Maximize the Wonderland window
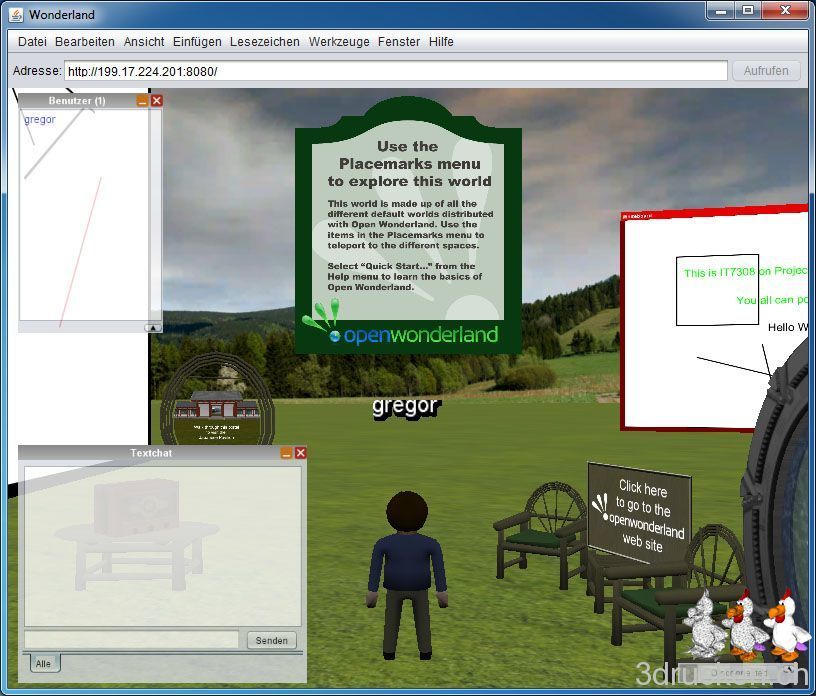This screenshot has height=696, width=816. (x=748, y=10)
